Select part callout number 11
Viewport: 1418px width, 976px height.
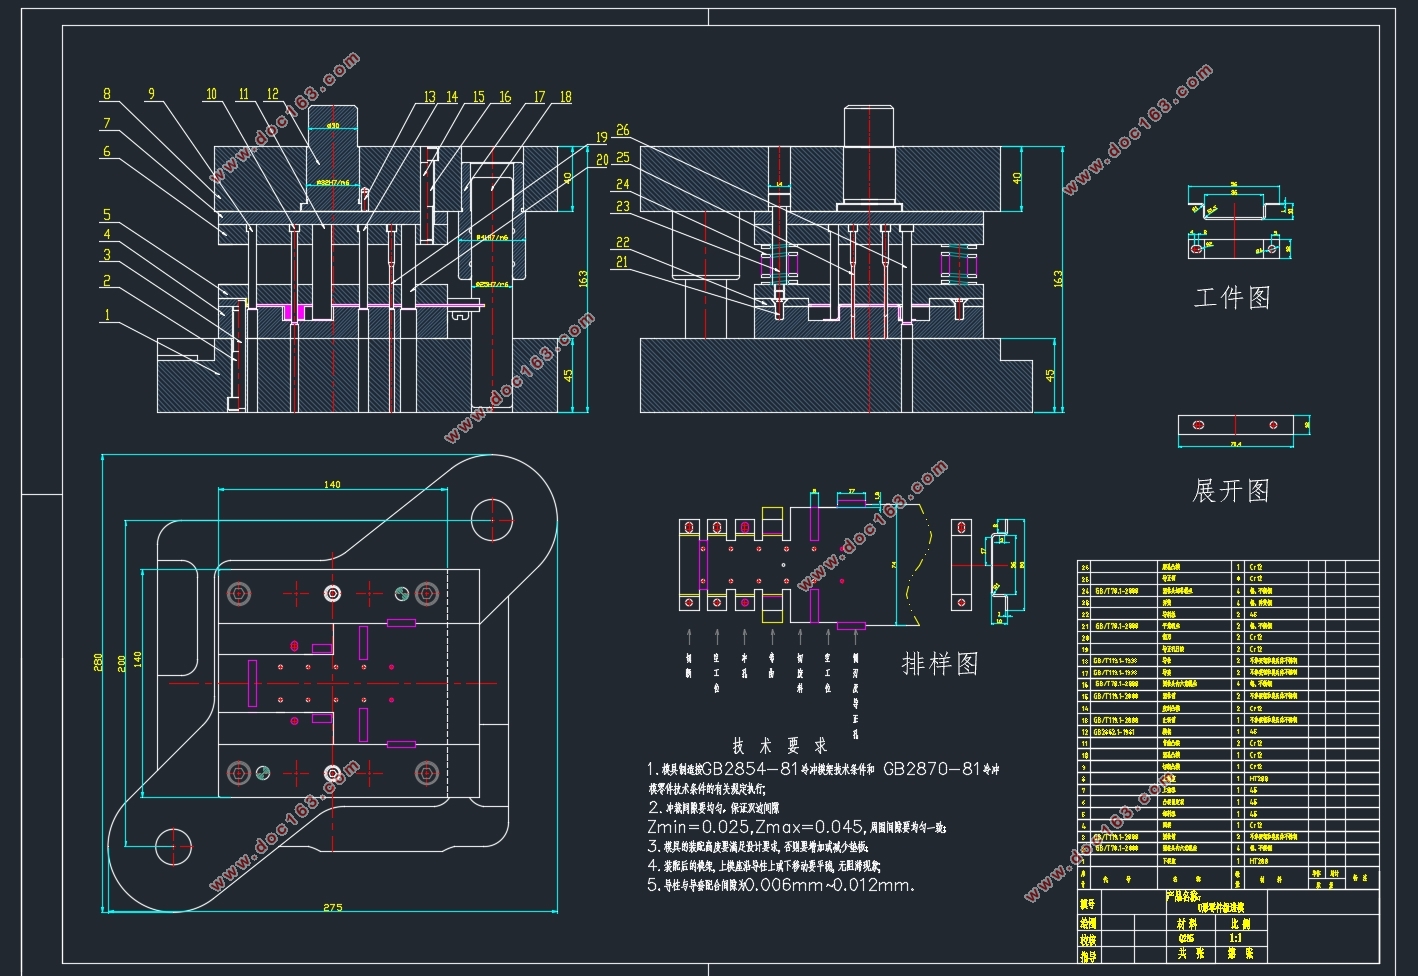243,95
